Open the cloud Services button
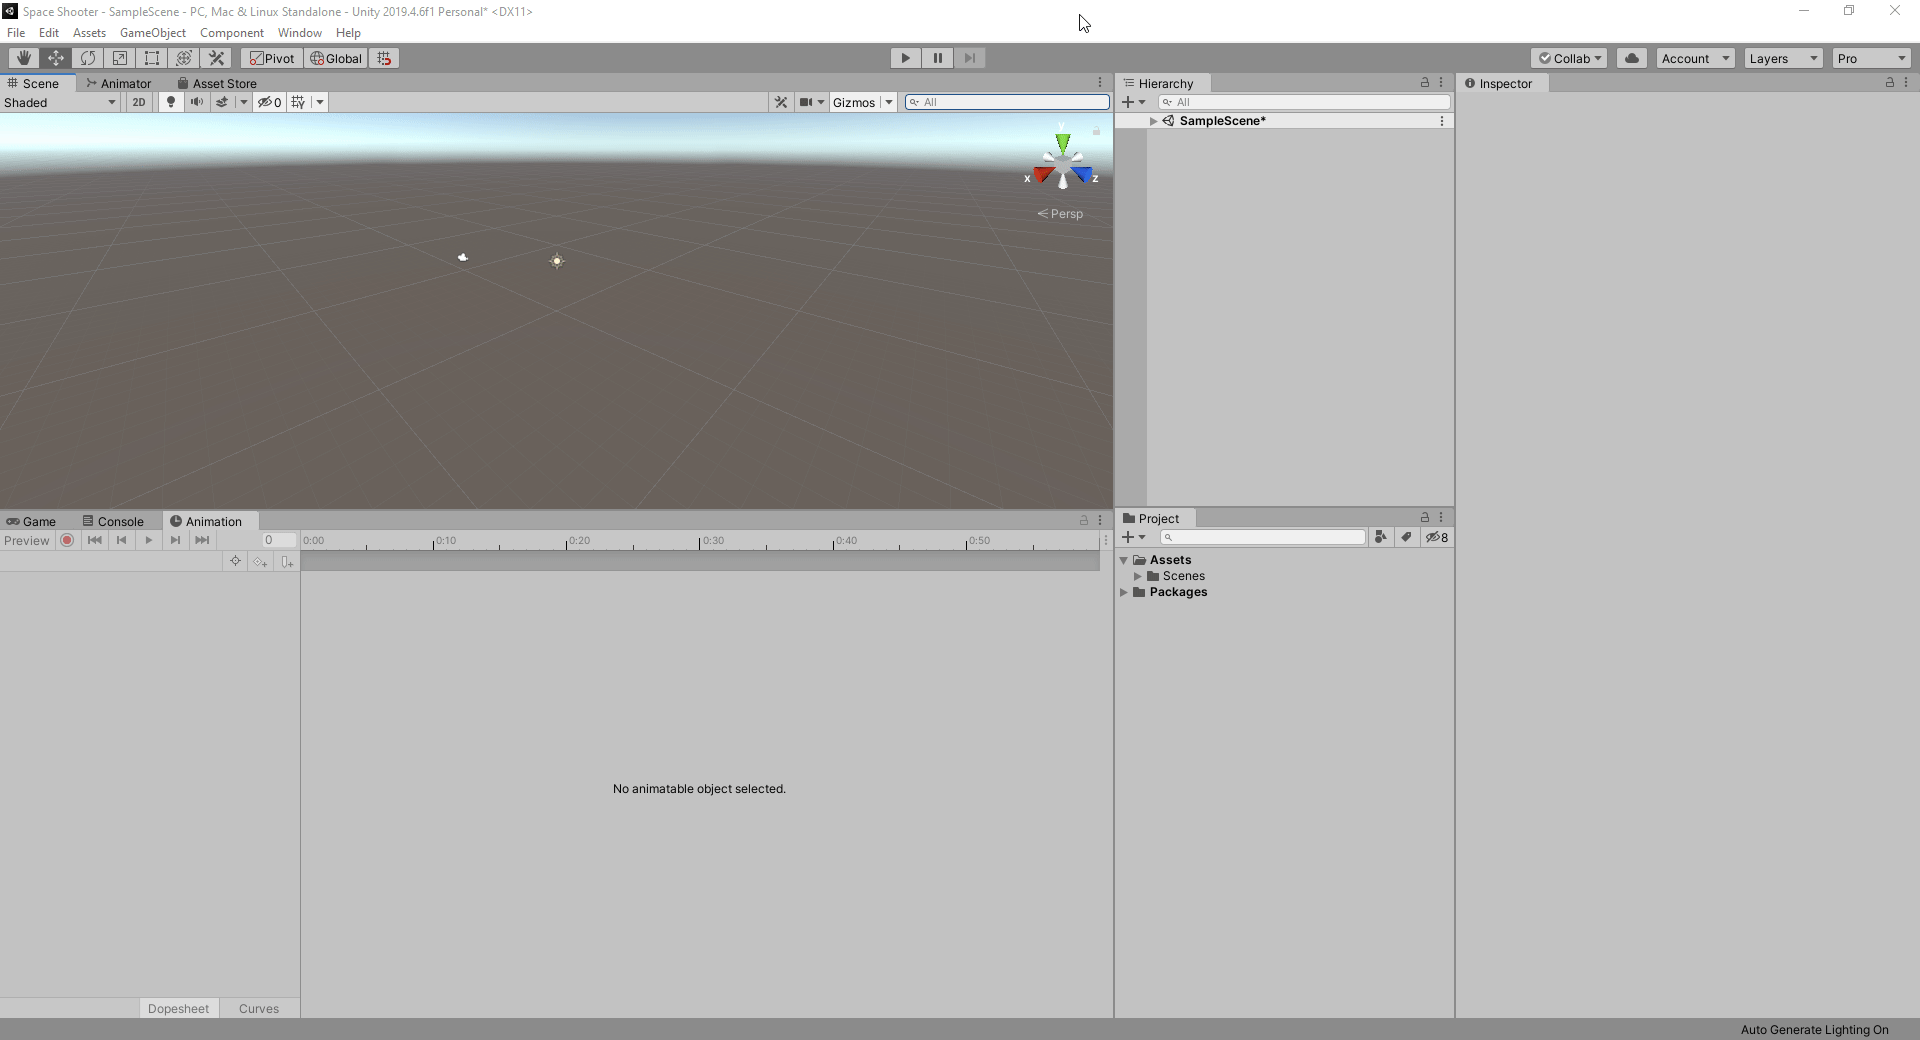Viewport: 1920px width, 1040px height. [x=1632, y=58]
